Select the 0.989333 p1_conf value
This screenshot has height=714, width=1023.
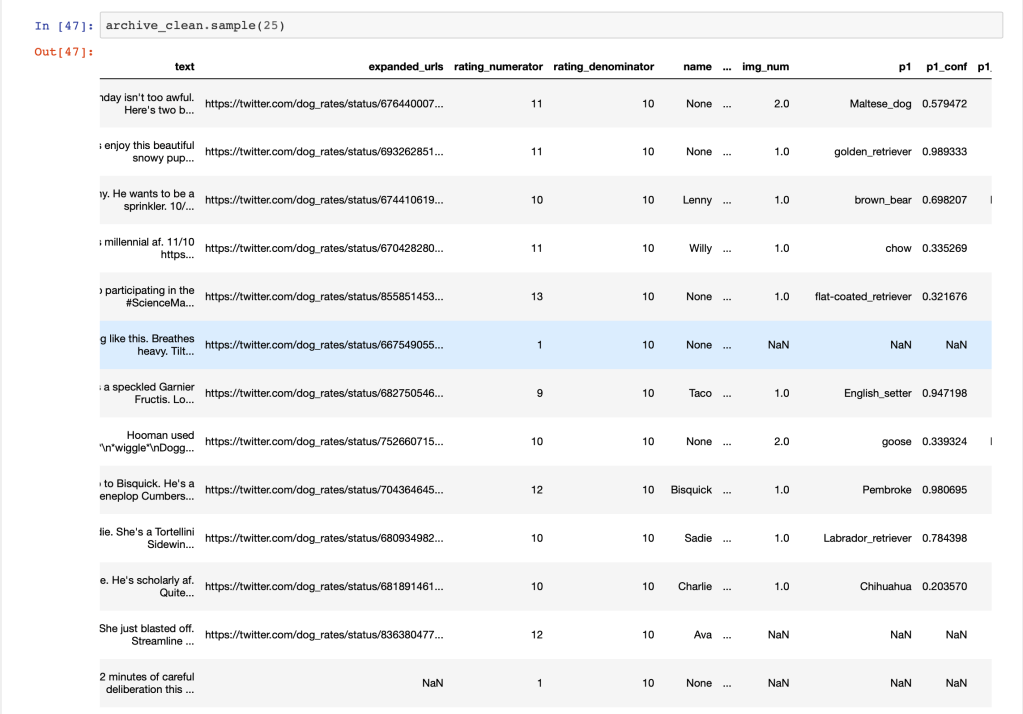click(x=944, y=152)
